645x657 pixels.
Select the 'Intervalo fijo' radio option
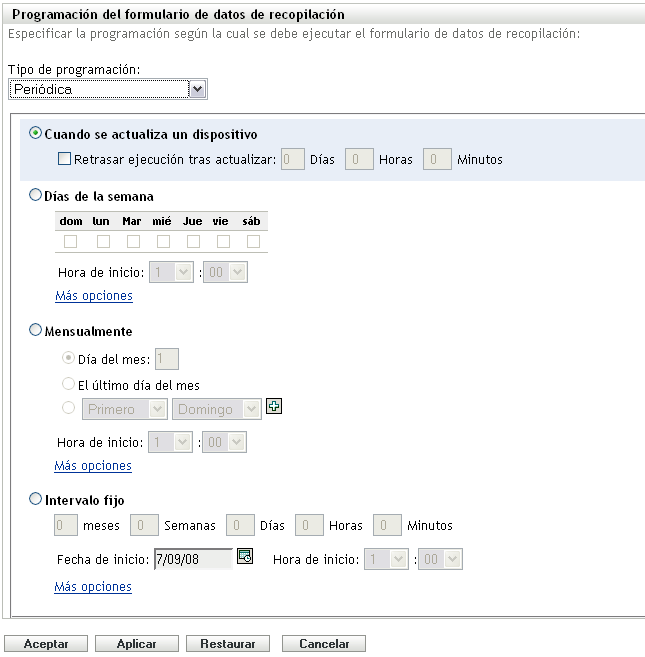35,499
